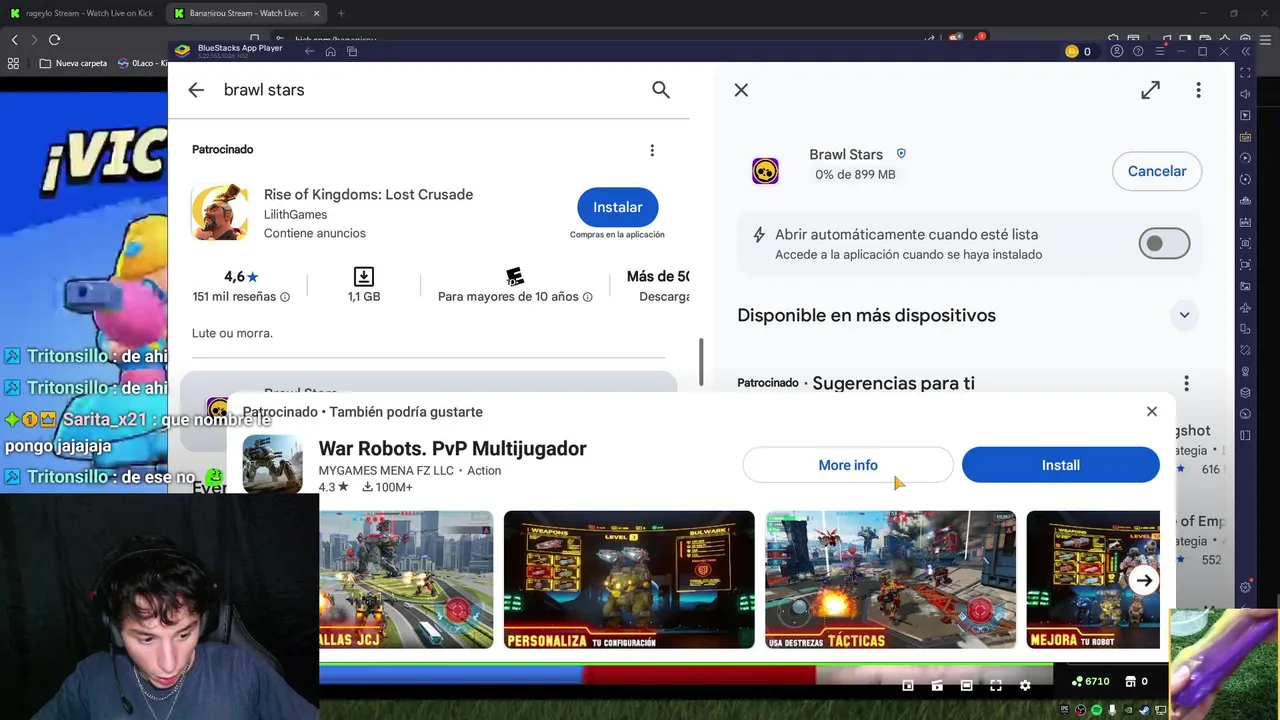This screenshot has width=1280, height=720.
Task: Click the BlueStacks volume sidebar icon
Action: [x=1245, y=94]
